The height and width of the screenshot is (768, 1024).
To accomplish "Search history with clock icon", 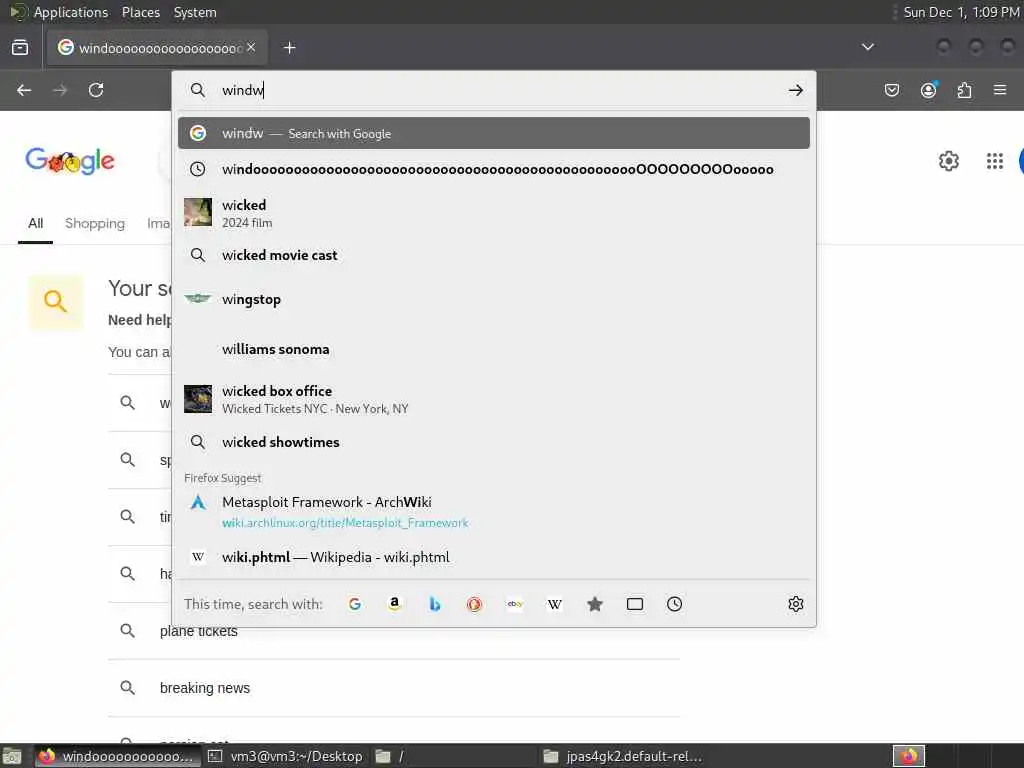I will click(675, 604).
